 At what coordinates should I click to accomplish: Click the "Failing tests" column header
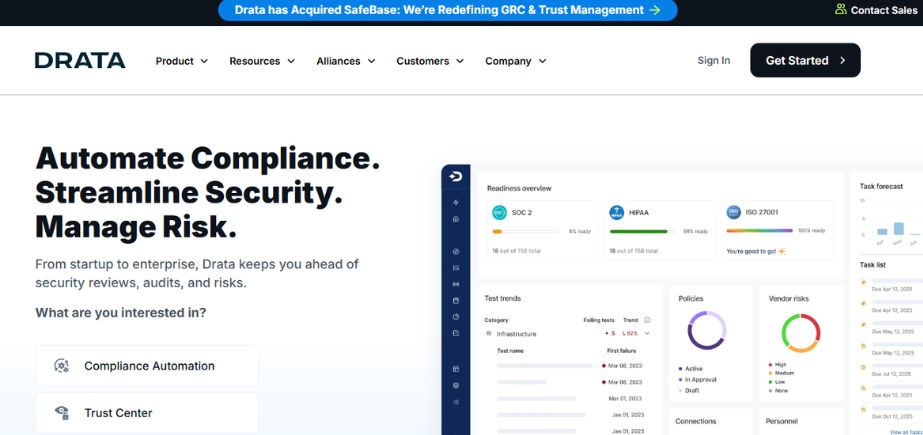coord(599,320)
